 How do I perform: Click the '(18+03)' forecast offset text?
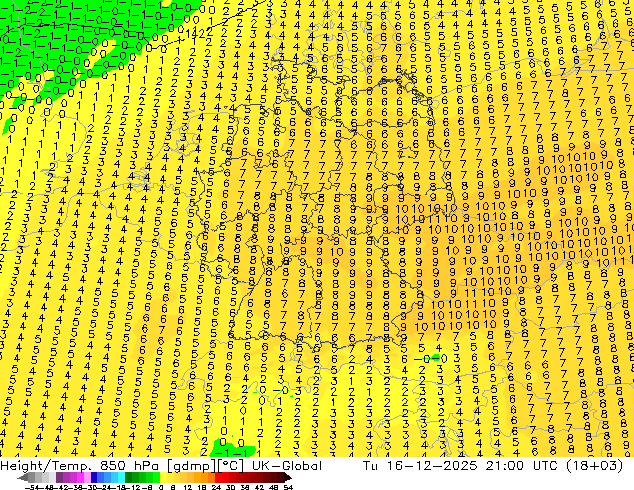(x=594, y=466)
